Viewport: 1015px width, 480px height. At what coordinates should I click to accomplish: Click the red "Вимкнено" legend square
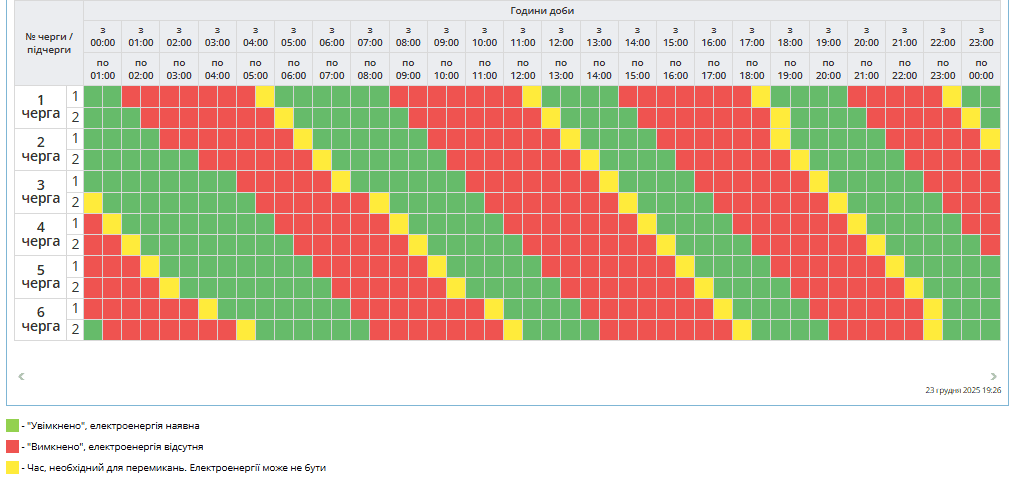pyautogui.click(x=12, y=447)
